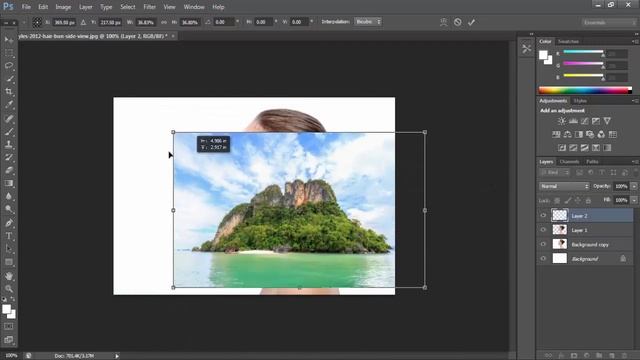The height and width of the screenshot is (360, 640).
Task: Close the document tab
Action: 173,36
